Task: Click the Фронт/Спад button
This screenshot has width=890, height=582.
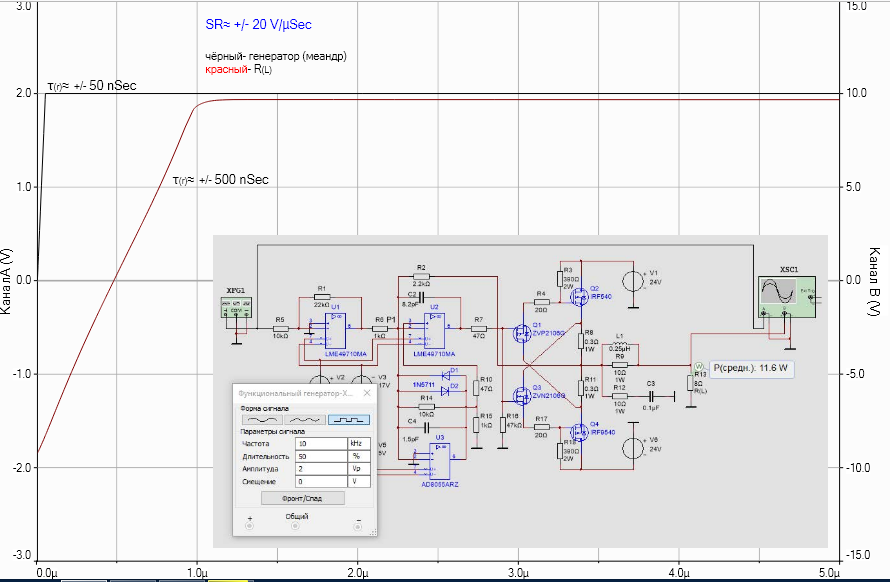Action: (303, 498)
